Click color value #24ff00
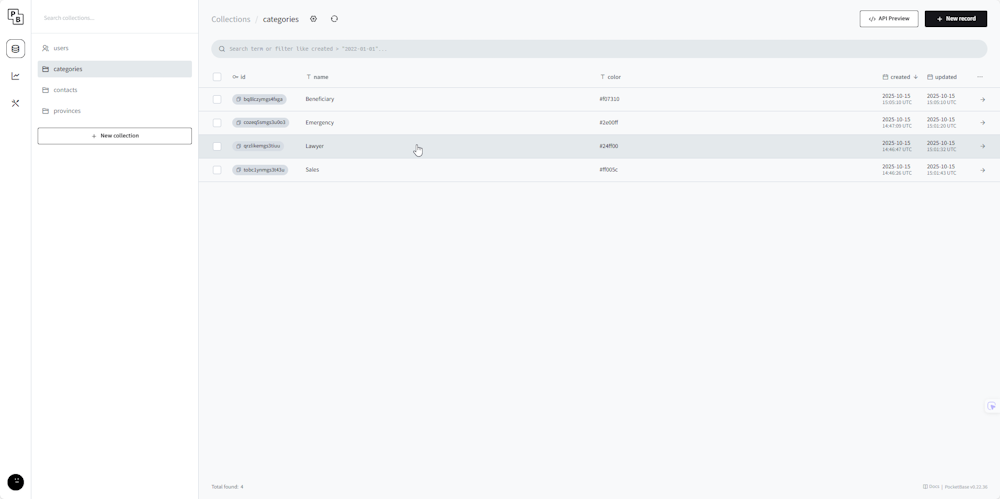Viewport: 1000px width, 499px height. [x=608, y=146]
